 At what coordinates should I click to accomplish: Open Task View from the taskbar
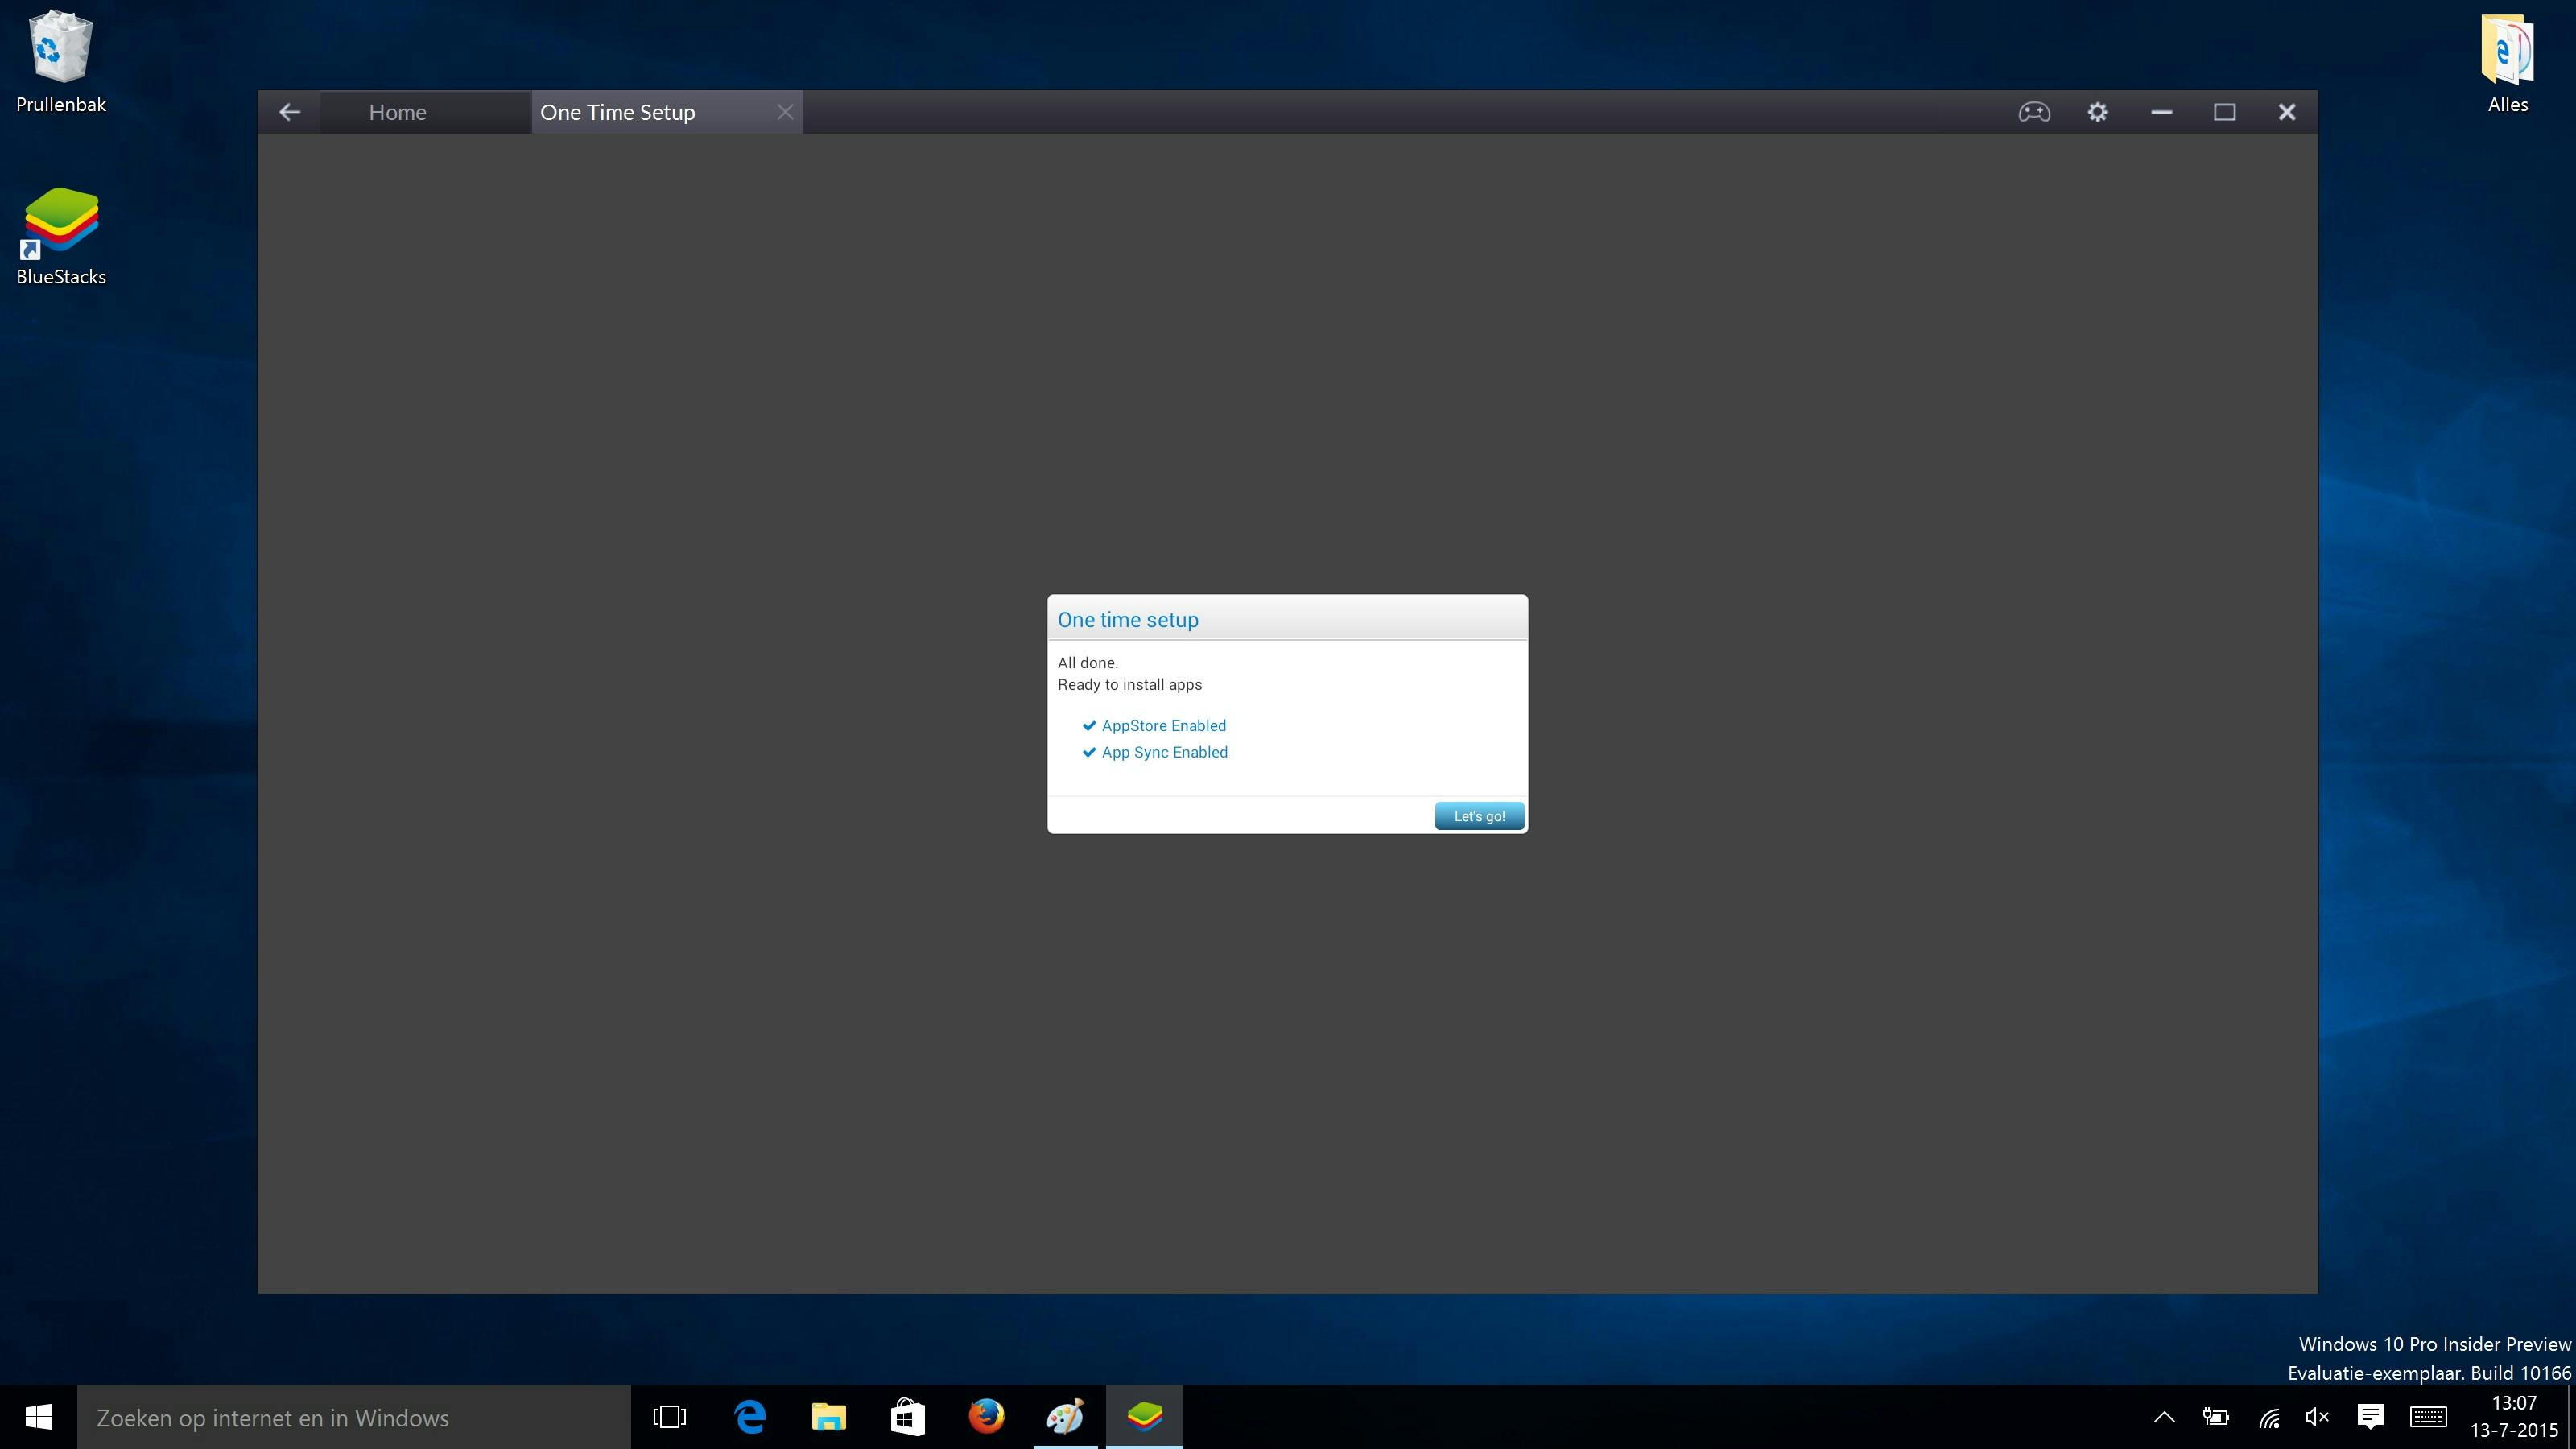click(669, 1417)
